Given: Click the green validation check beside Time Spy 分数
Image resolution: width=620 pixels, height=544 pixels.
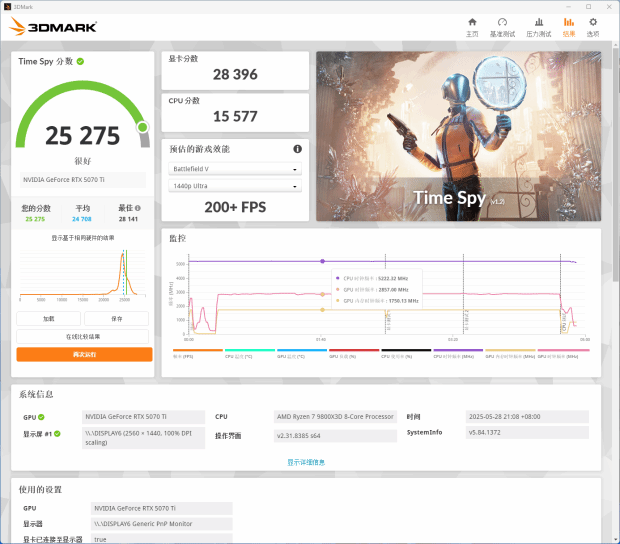Looking at the screenshot, I should click(80, 61).
